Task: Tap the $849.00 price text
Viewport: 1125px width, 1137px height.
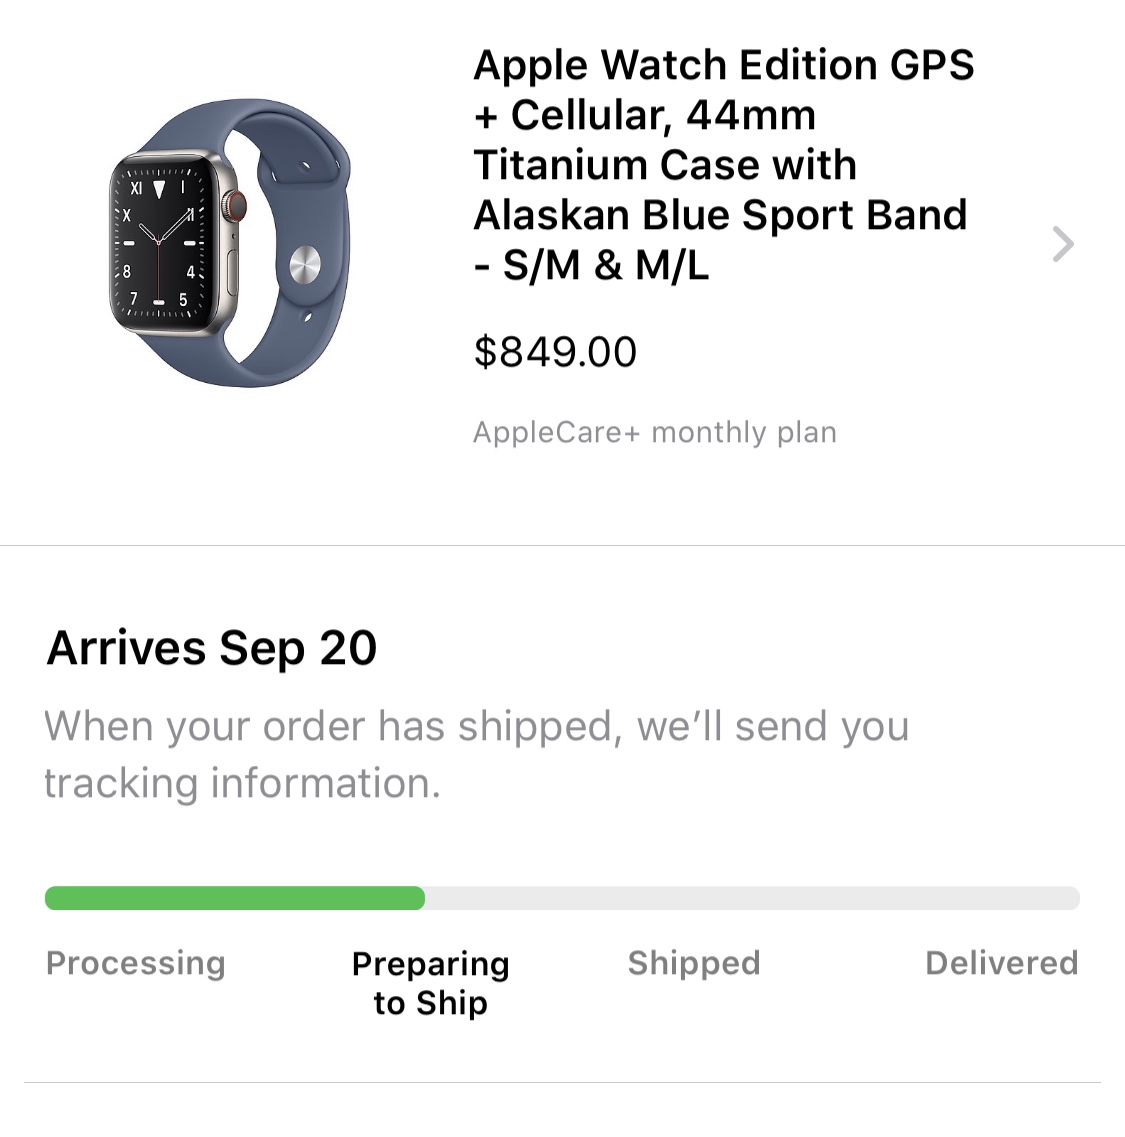Action: [555, 352]
